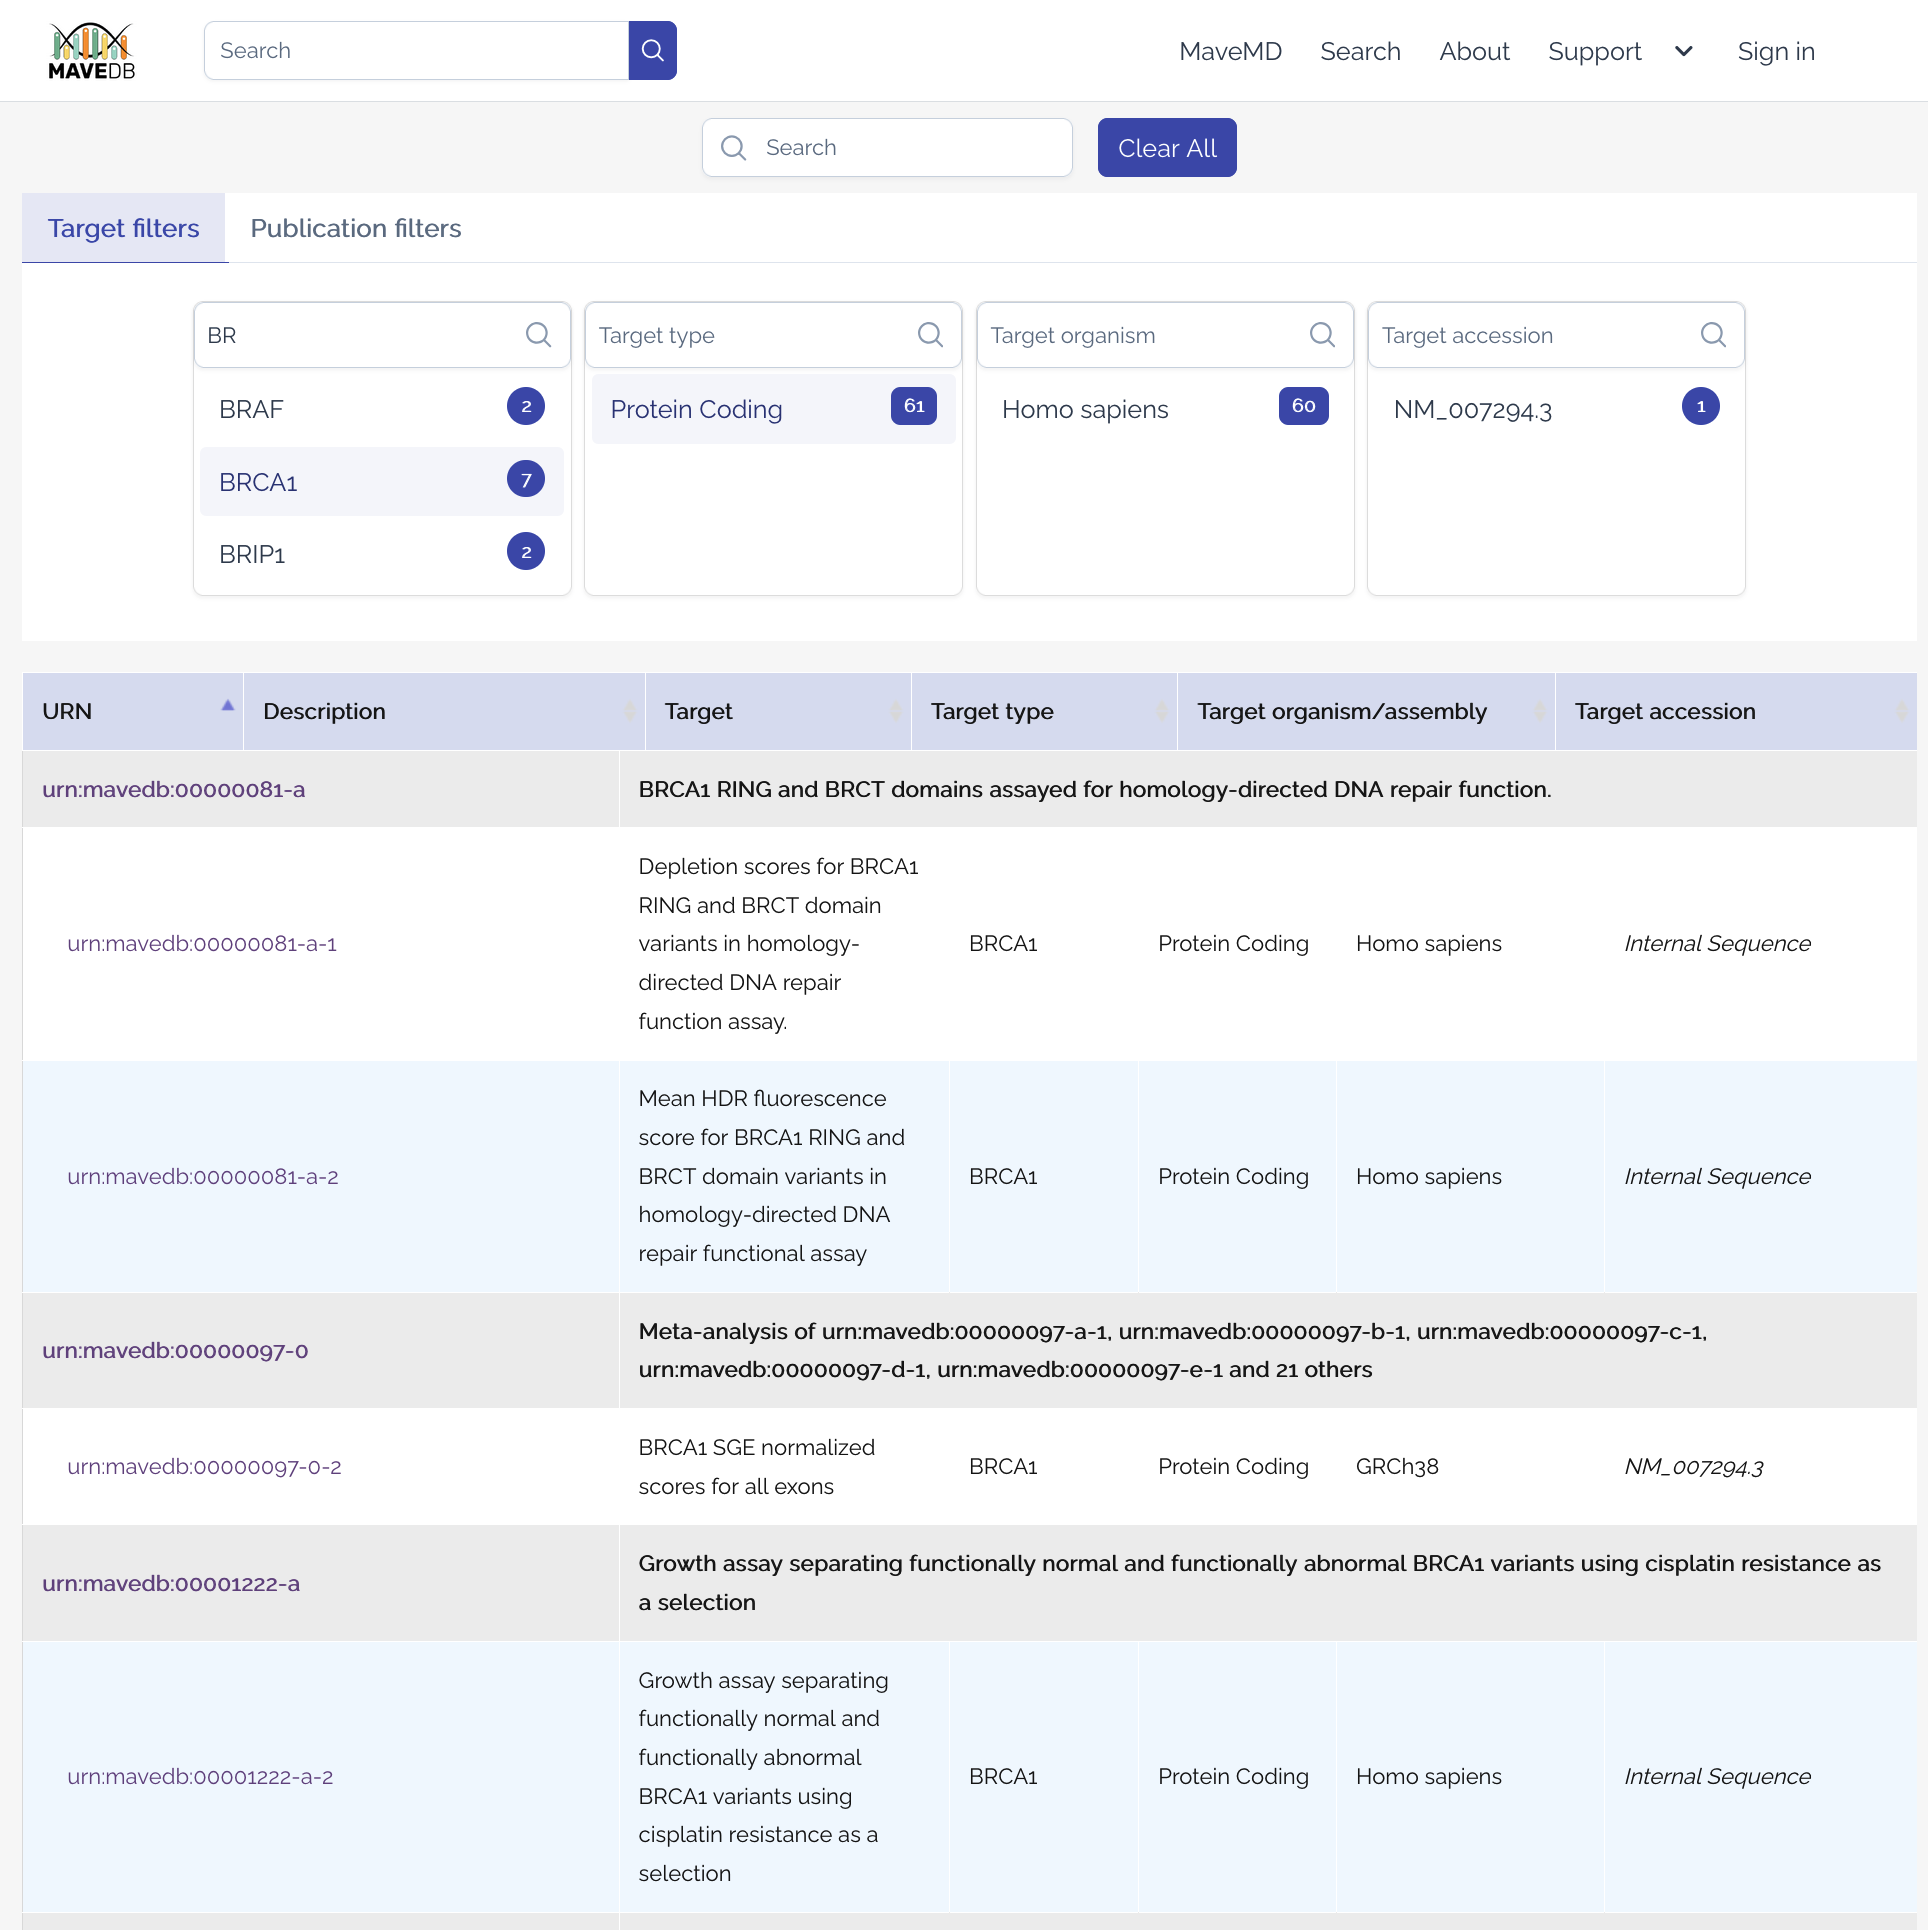Click the Target organism filter search icon
The width and height of the screenshot is (1928, 1930).
click(1322, 335)
